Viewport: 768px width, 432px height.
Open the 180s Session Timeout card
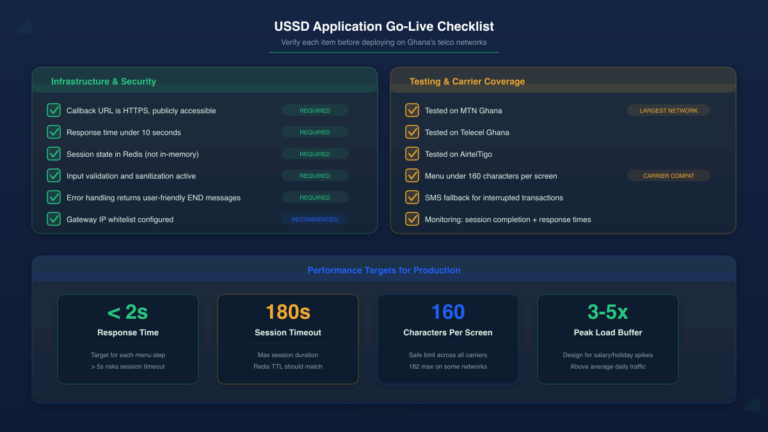tap(288, 339)
